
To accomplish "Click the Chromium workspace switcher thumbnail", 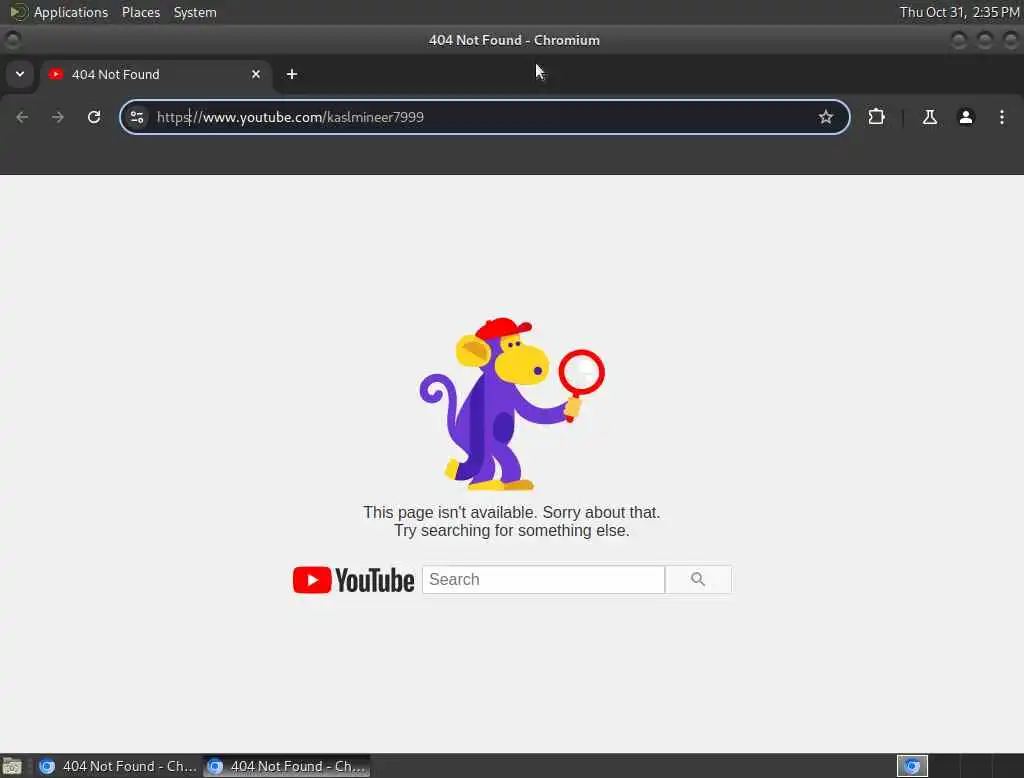I will [x=912, y=766].
